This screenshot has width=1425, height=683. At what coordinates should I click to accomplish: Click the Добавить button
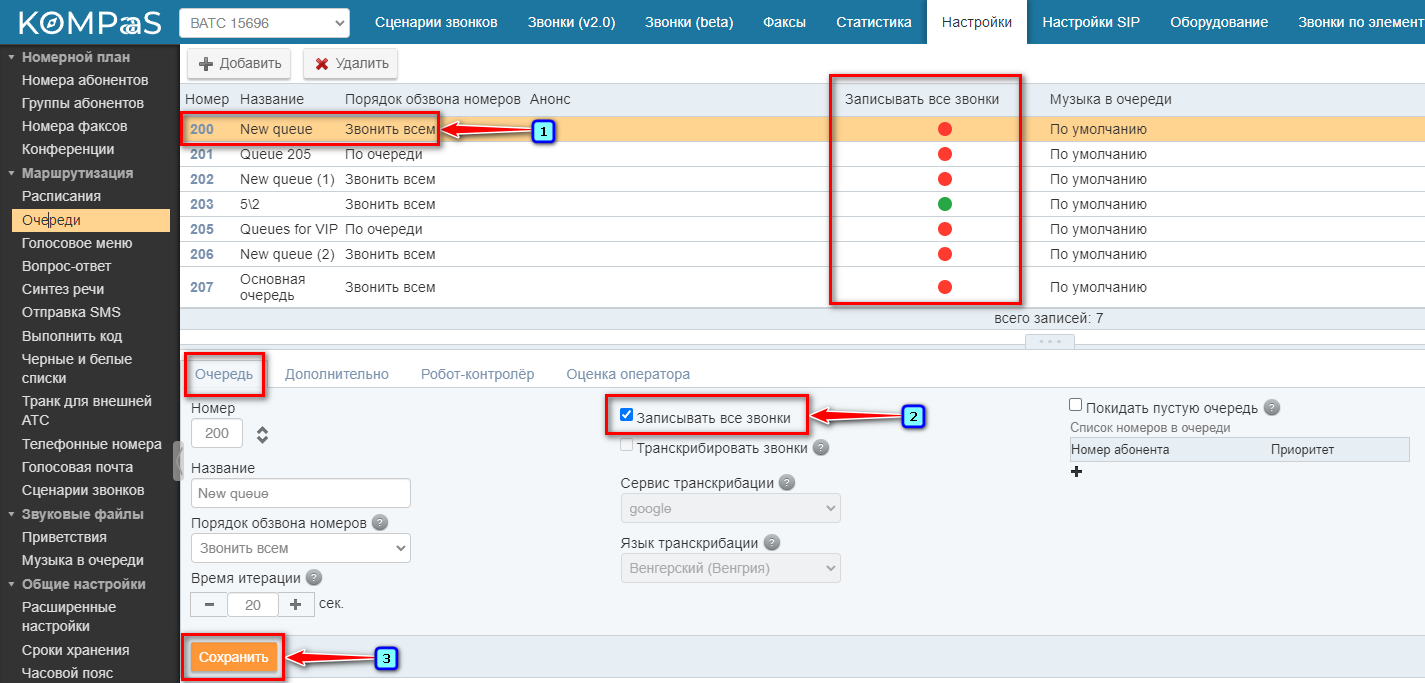pos(239,63)
